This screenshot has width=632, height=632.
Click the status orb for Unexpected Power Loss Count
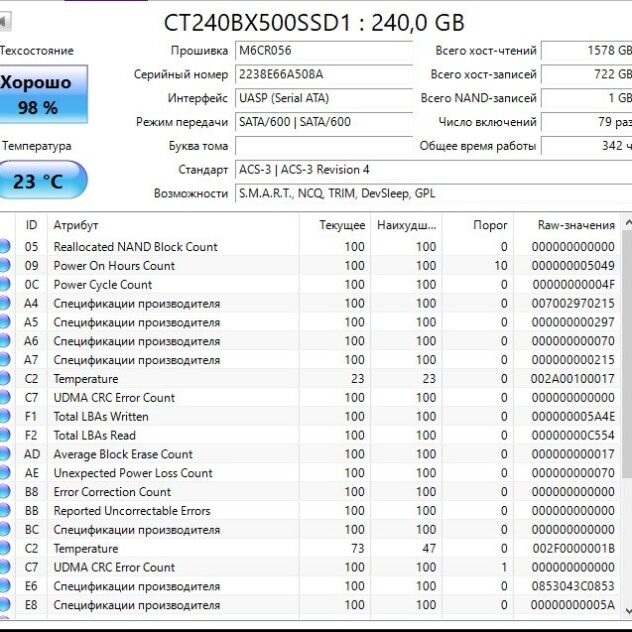4,473
